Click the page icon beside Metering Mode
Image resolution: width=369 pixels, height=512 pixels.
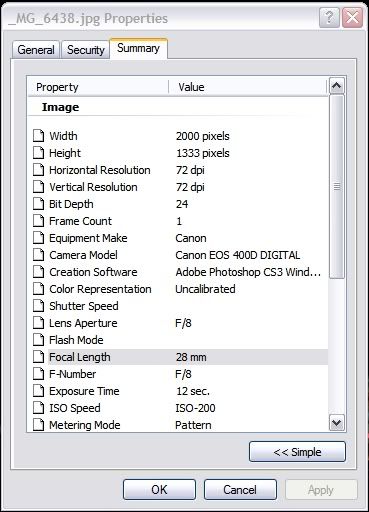tap(39, 425)
